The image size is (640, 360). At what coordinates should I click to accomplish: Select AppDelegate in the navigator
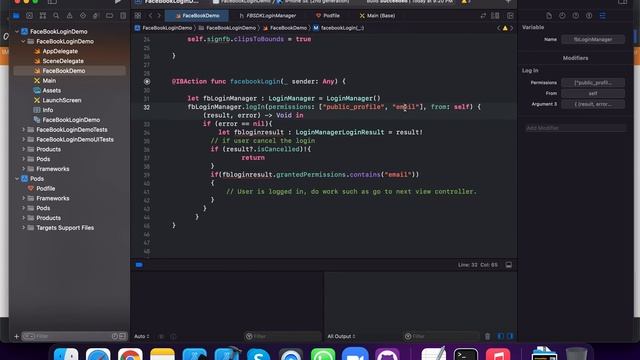click(x=60, y=51)
